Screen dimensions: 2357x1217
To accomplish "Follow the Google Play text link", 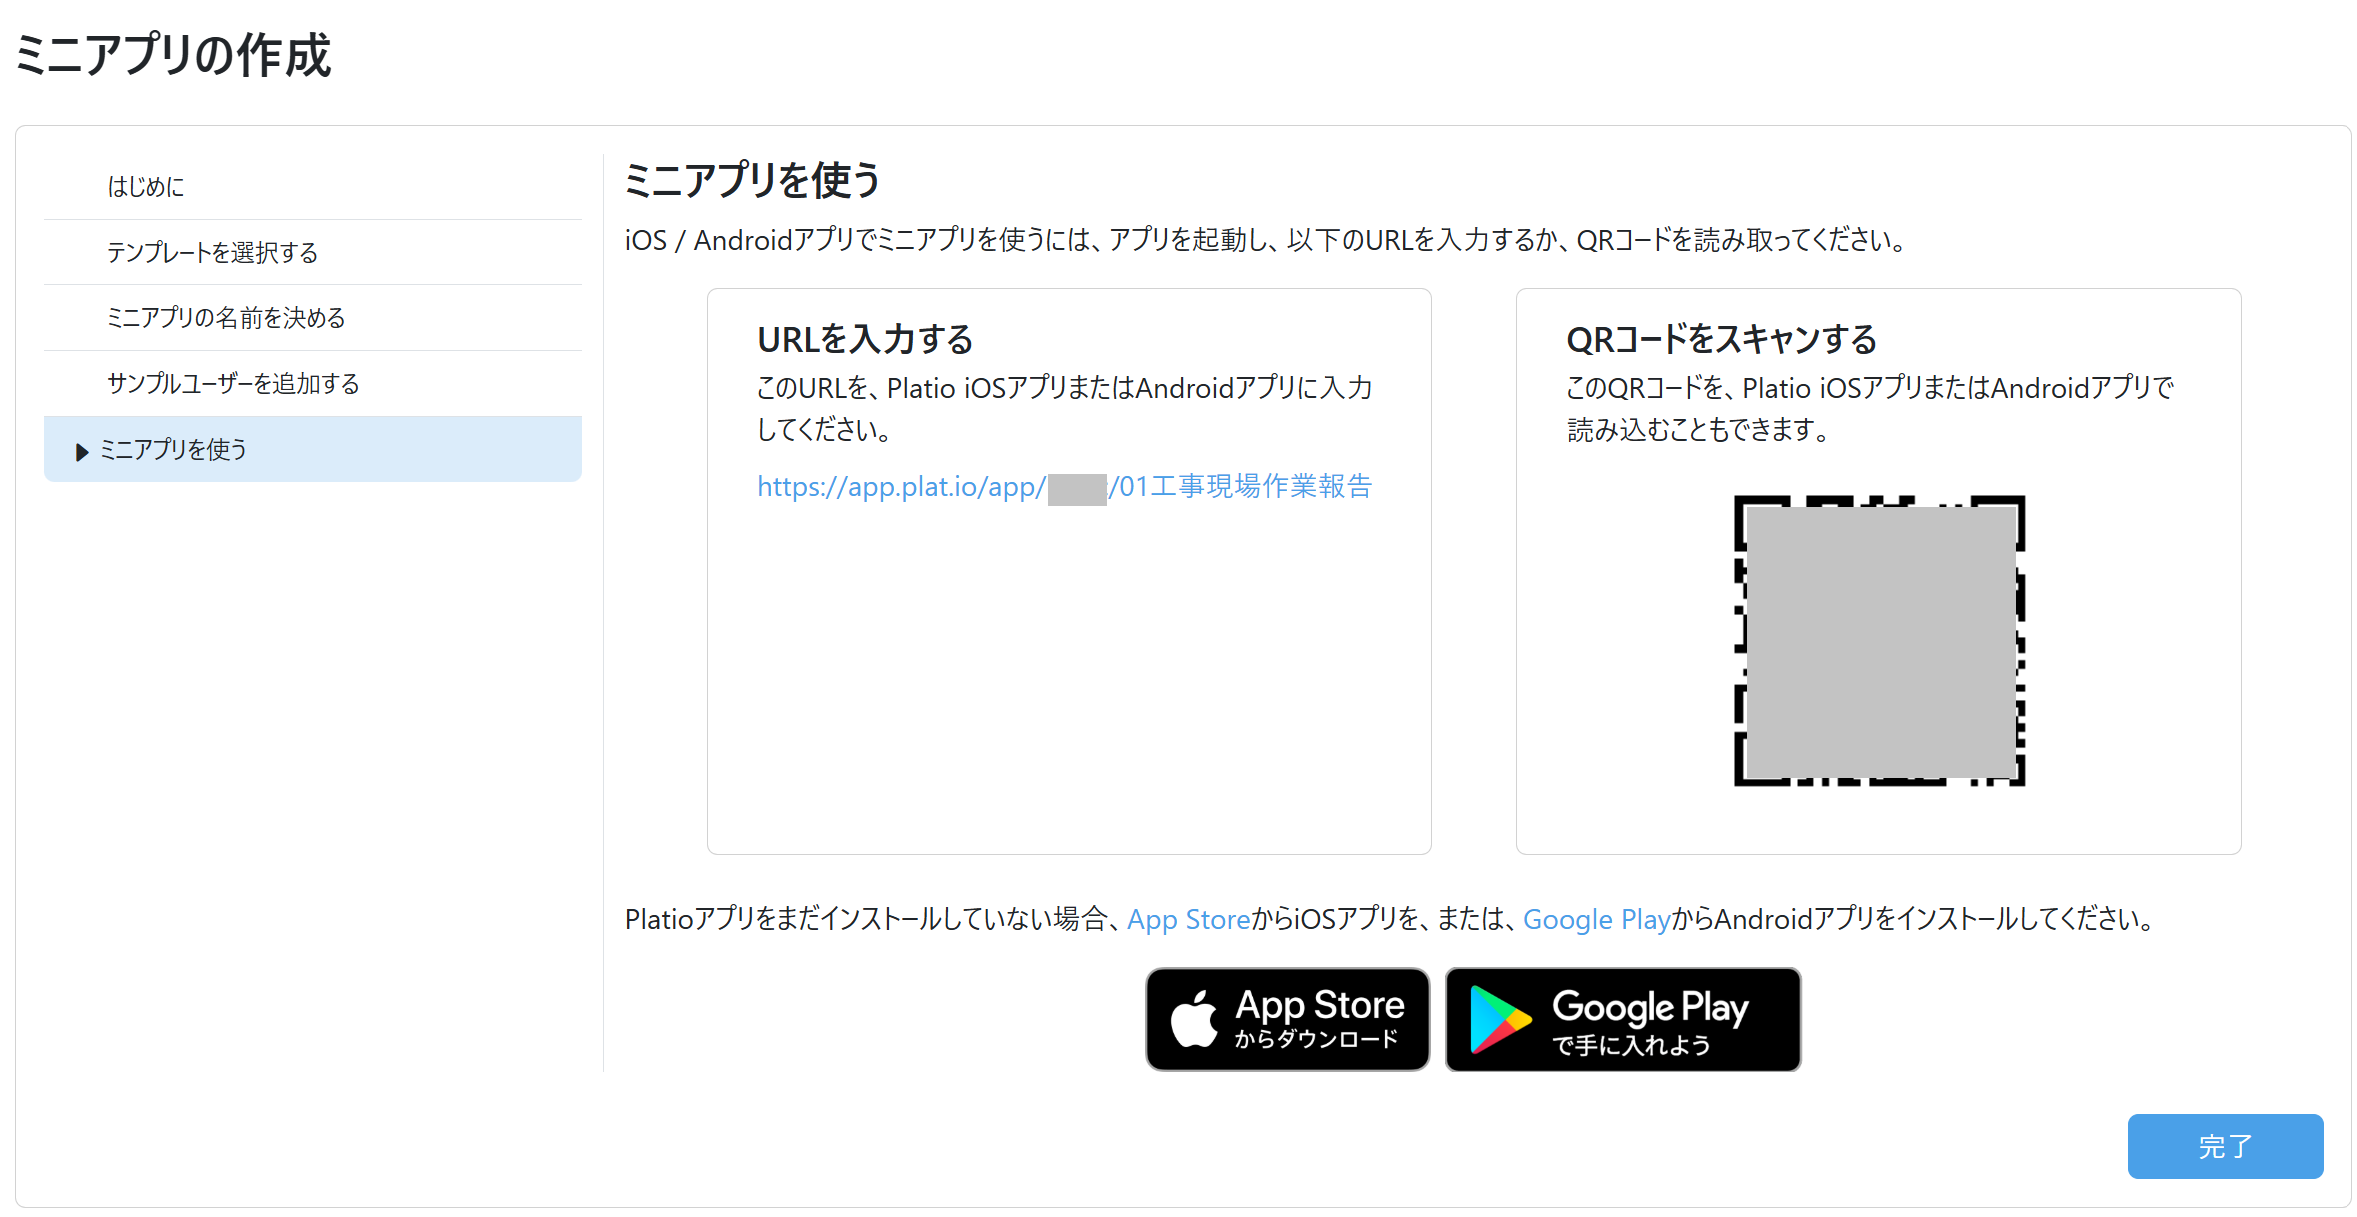I will [x=1597, y=919].
